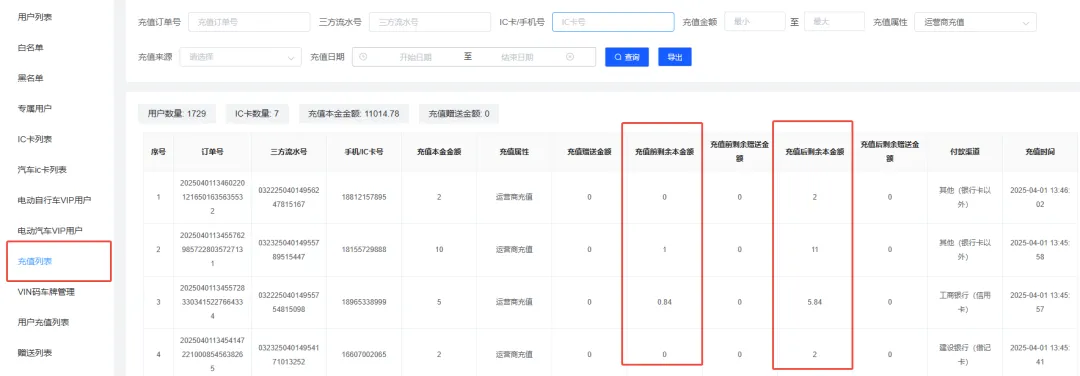Click the 手机/IC卡号 column header
The height and width of the screenshot is (376, 1080).
point(364,152)
